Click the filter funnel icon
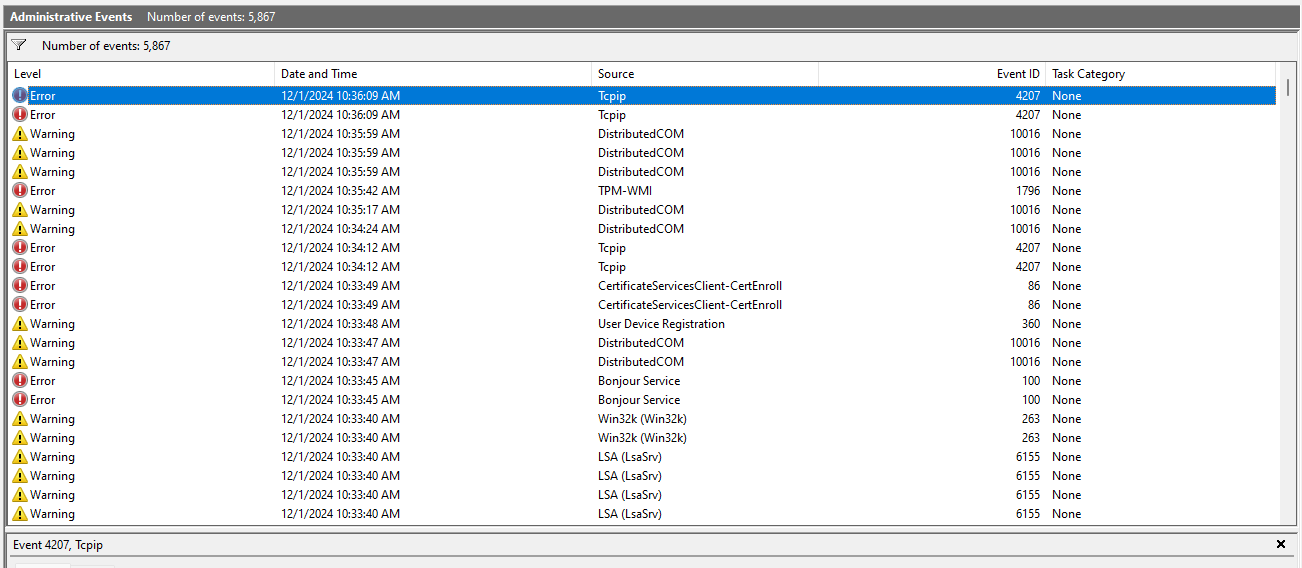Screen dimensions: 1302x568 point(19,45)
